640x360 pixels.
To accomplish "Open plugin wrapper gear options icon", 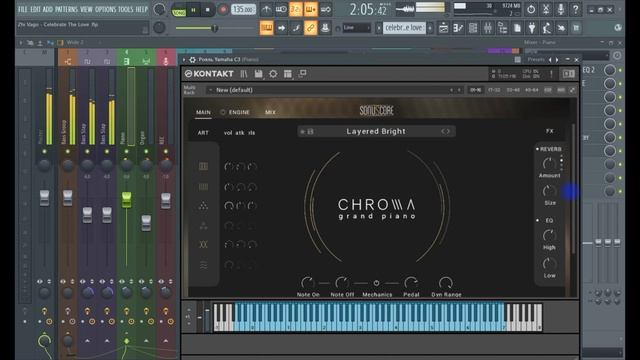I will 192,60.
